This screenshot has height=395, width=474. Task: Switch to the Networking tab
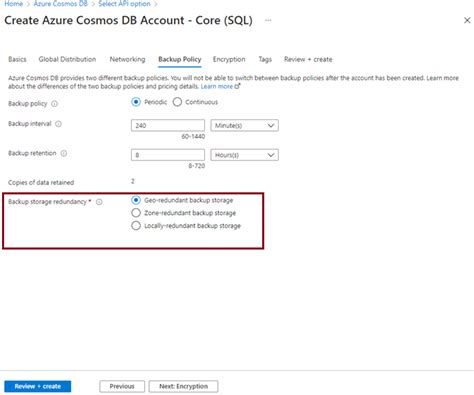pos(127,59)
